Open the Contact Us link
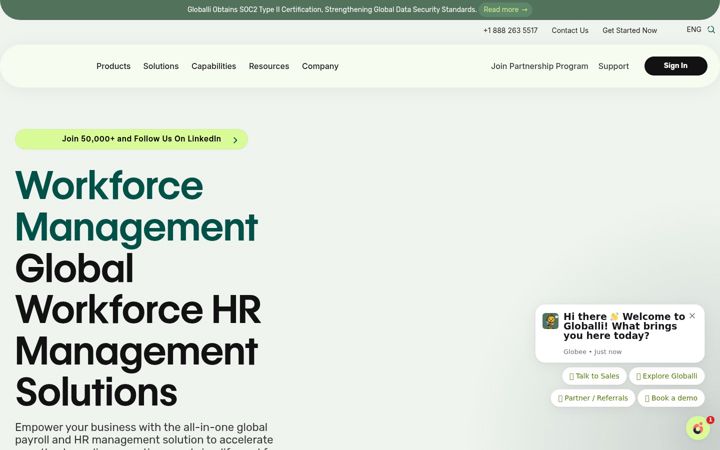 pos(570,30)
